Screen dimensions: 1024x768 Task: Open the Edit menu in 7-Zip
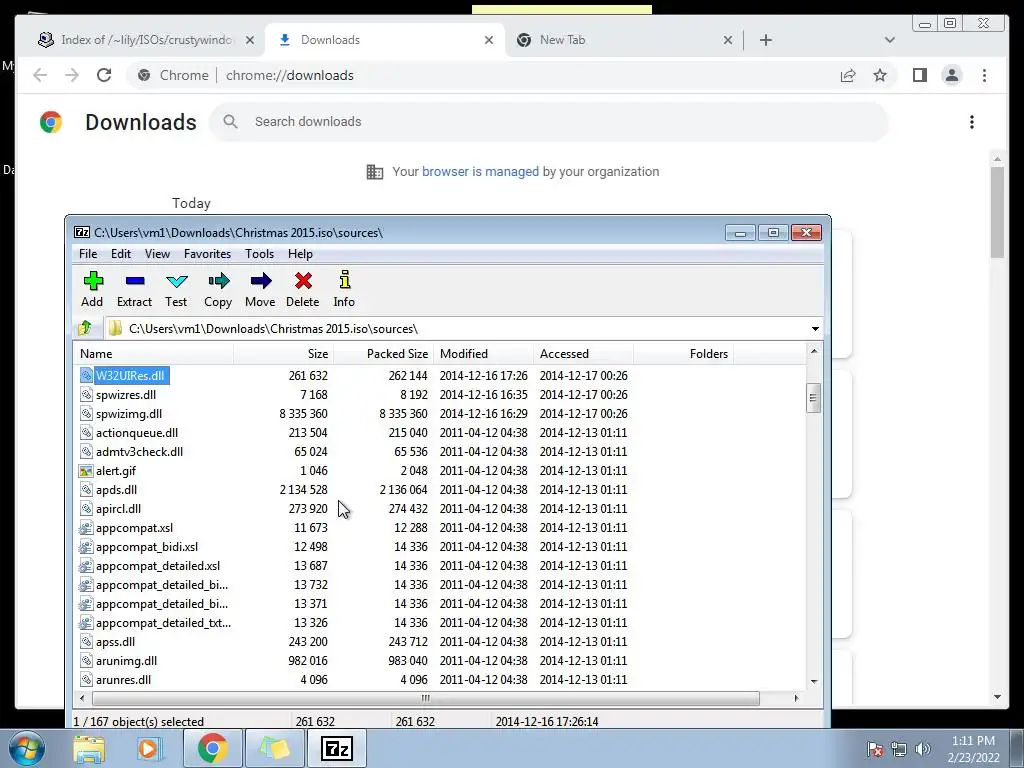[x=121, y=254]
